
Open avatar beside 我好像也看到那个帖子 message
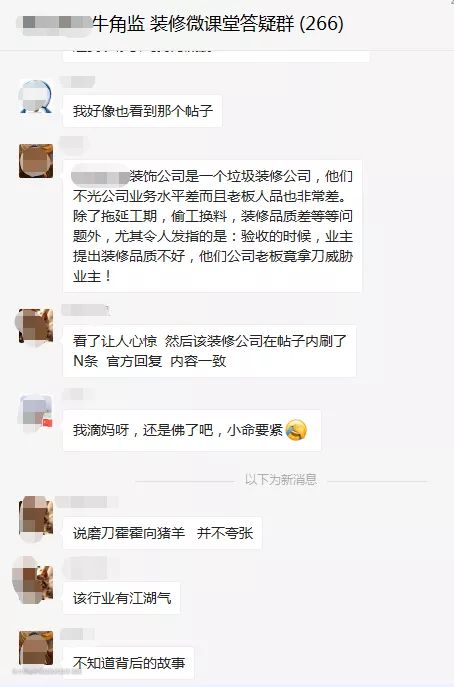36,96
